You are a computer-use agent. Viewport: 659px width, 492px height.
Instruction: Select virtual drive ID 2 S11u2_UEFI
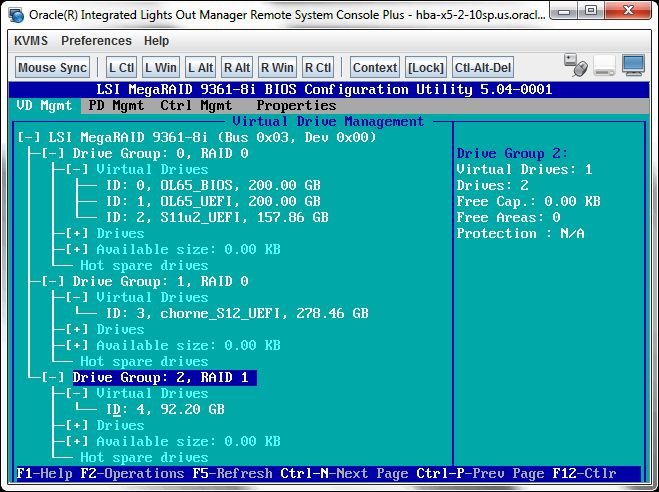click(217, 217)
